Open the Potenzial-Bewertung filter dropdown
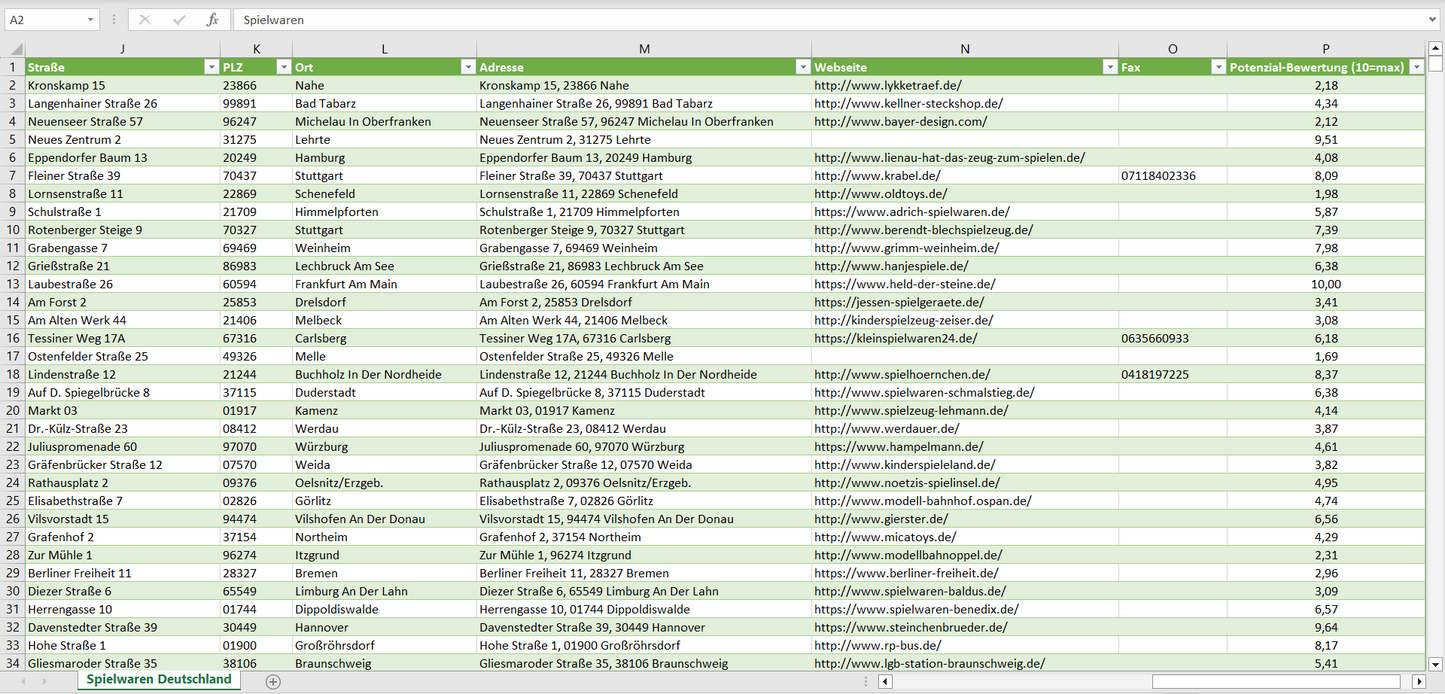 click(1415, 67)
